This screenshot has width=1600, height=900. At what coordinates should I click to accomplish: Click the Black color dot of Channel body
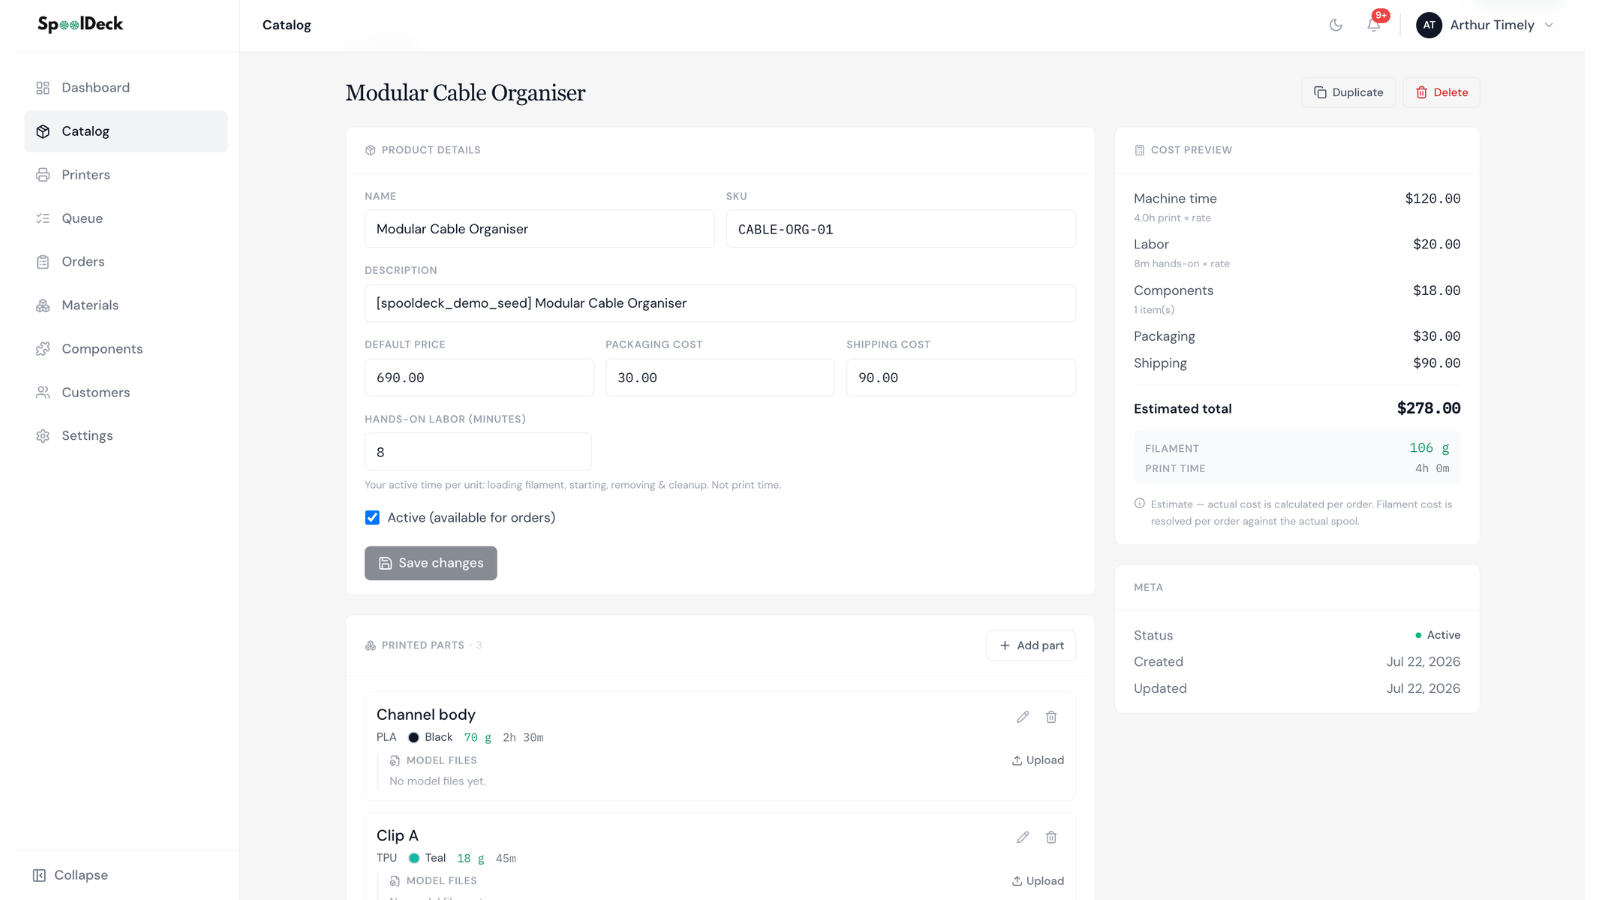(413, 737)
